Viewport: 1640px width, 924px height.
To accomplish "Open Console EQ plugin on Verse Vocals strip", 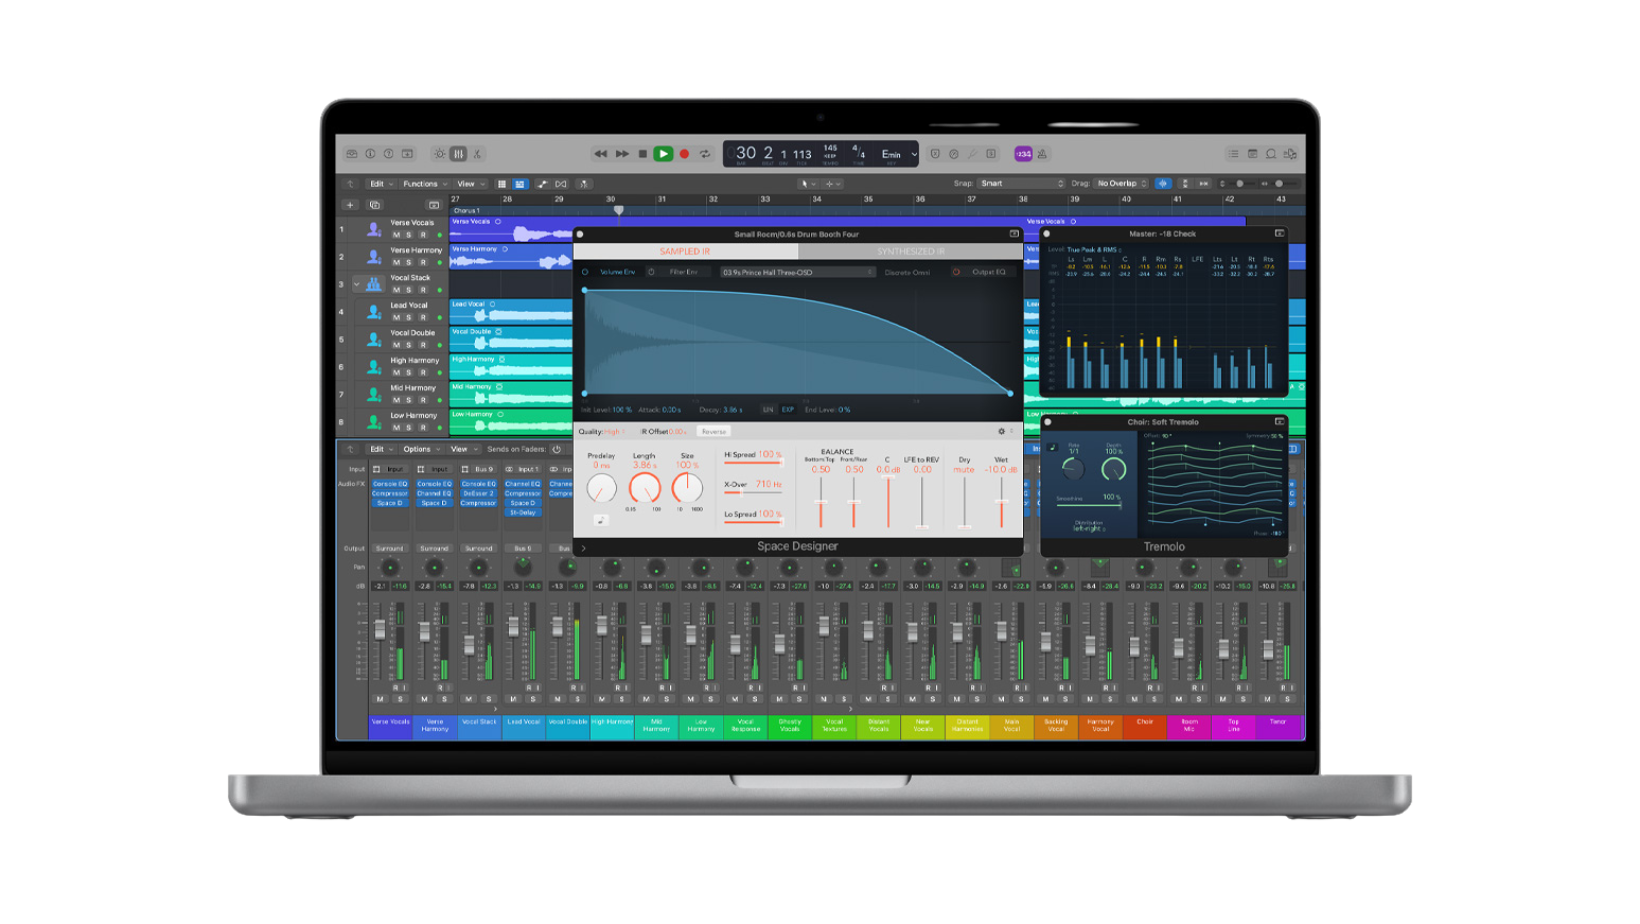I will [390, 484].
